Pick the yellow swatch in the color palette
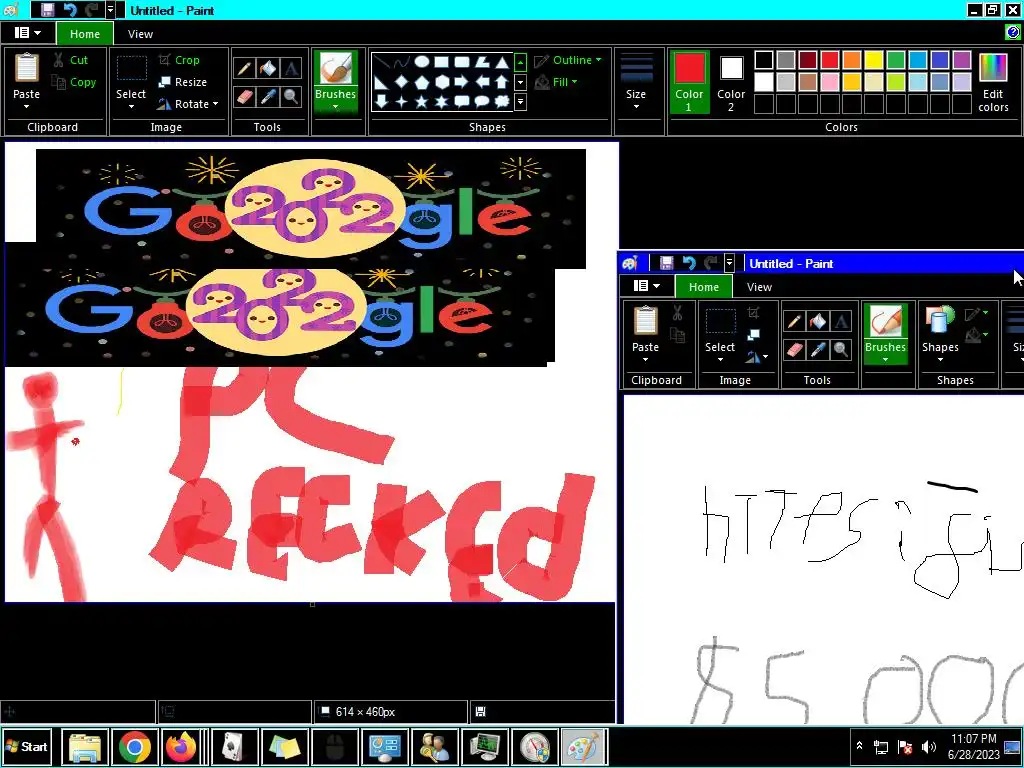Screen dimensions: 1024x768 (x=874, y=60)
